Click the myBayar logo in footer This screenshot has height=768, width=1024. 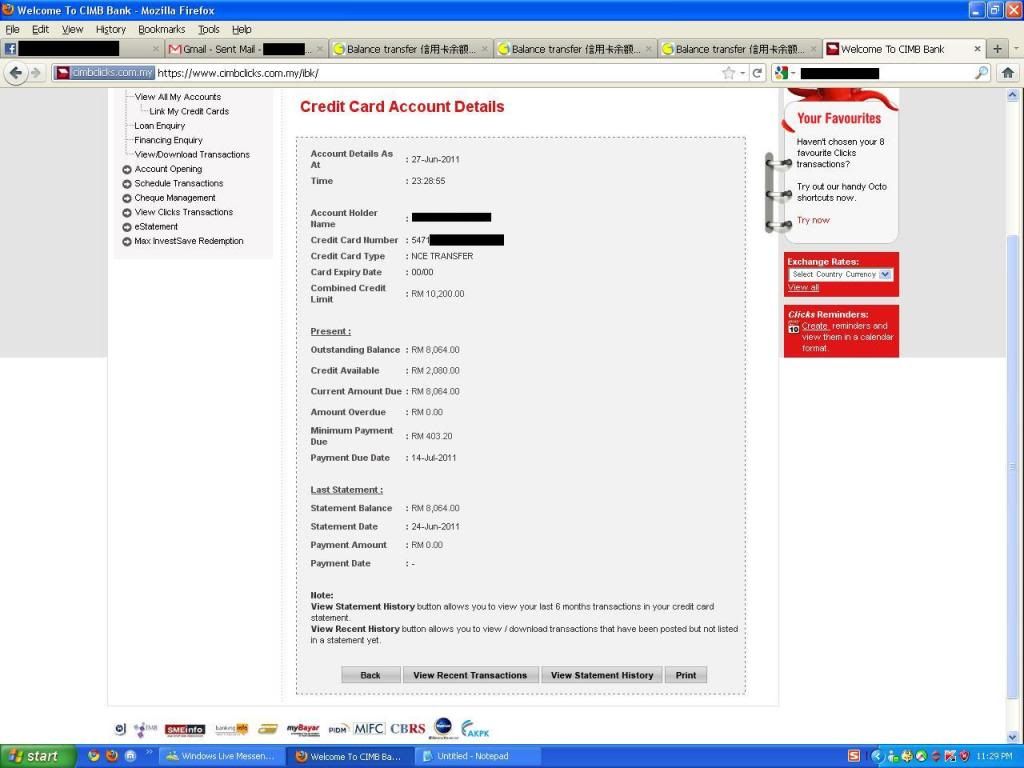[303, 729]
